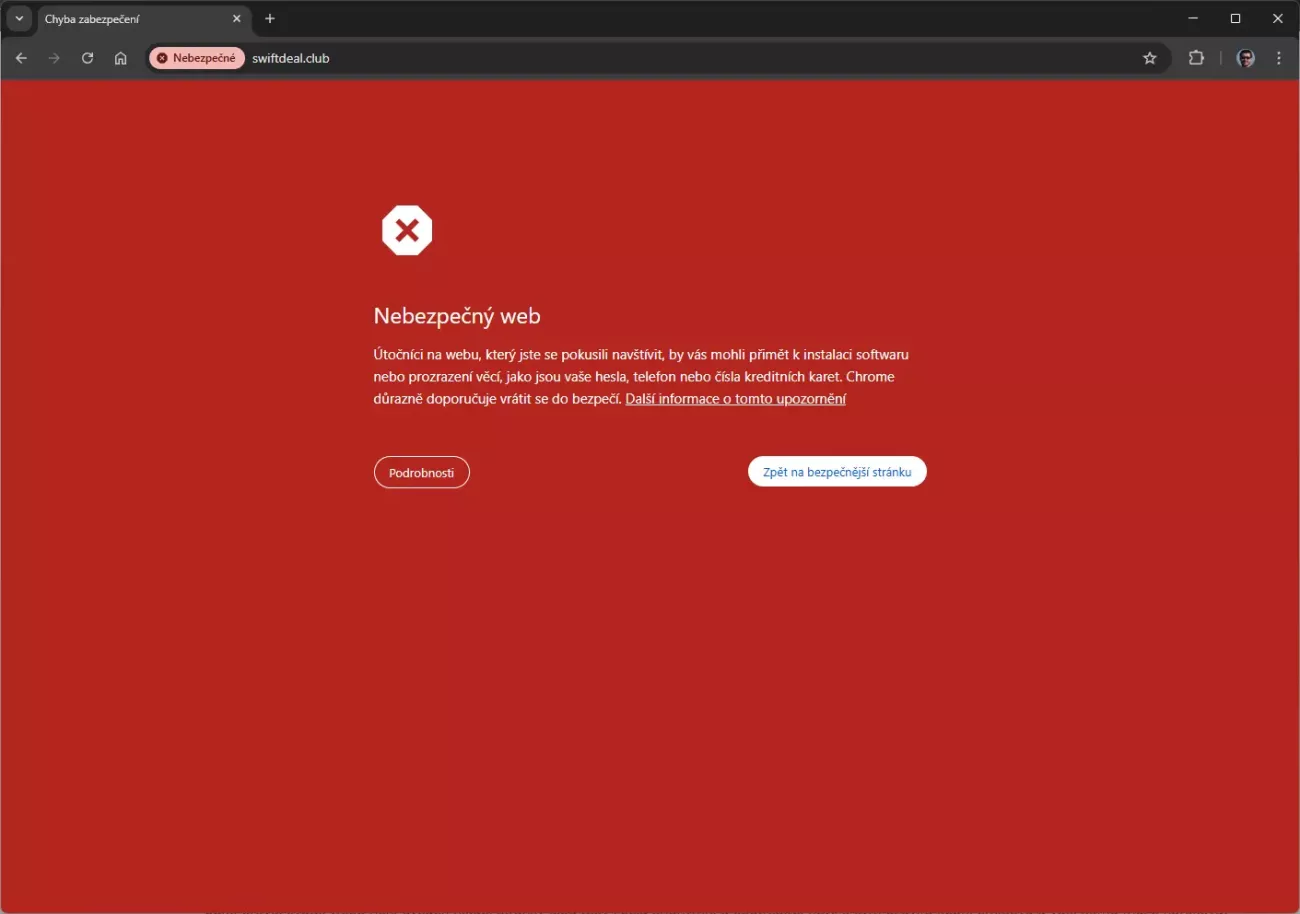Minimize the Chrome window
Viewport: 1300px width, 914px height.
coord(1193,19)
